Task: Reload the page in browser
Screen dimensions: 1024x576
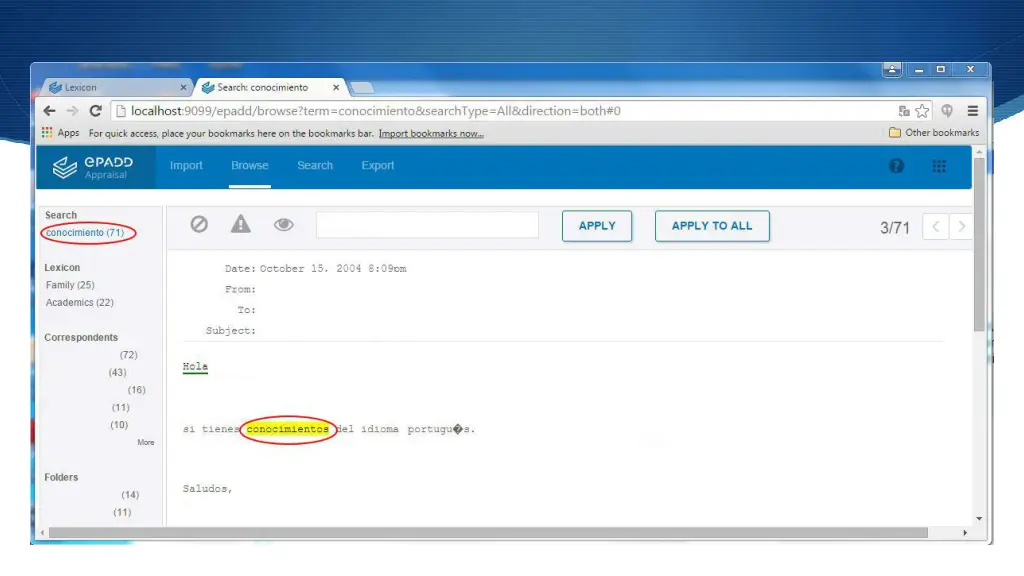Action: pyautogui.click(x=96, y=111)
